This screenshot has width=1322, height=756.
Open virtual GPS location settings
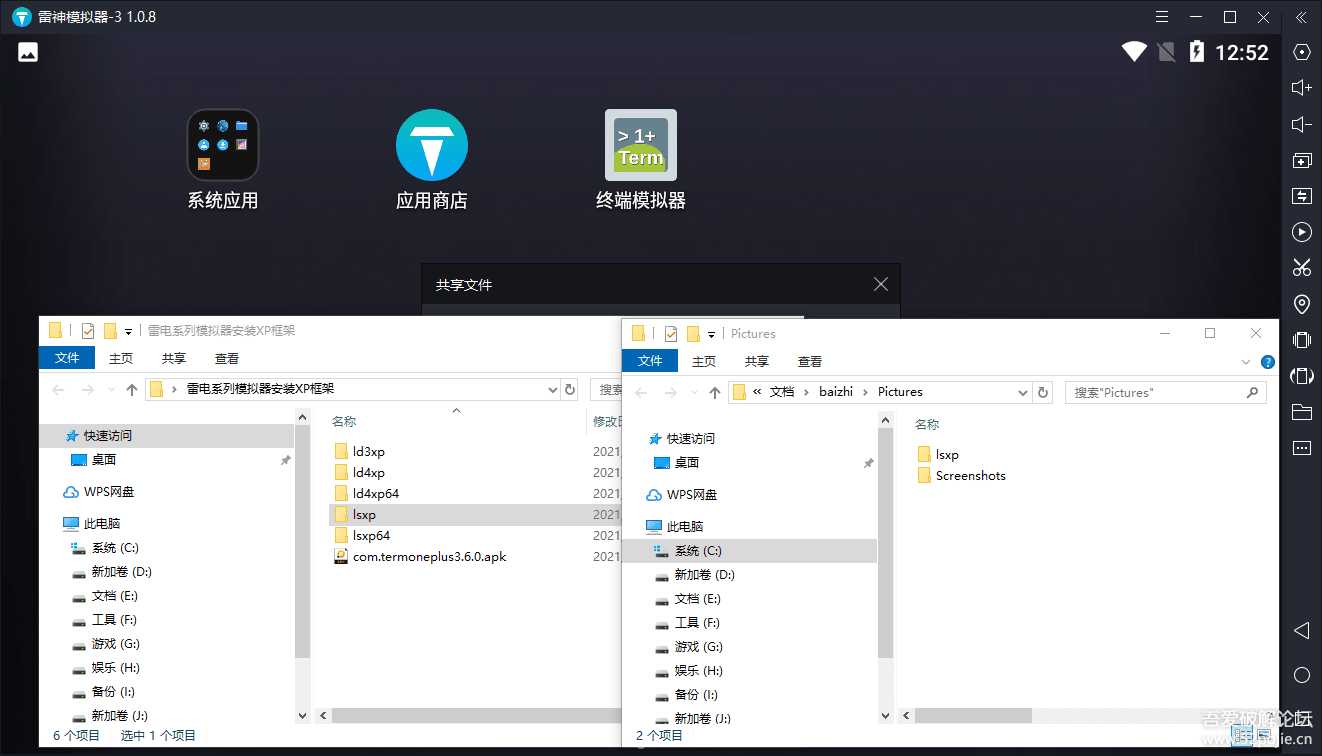1302,303
